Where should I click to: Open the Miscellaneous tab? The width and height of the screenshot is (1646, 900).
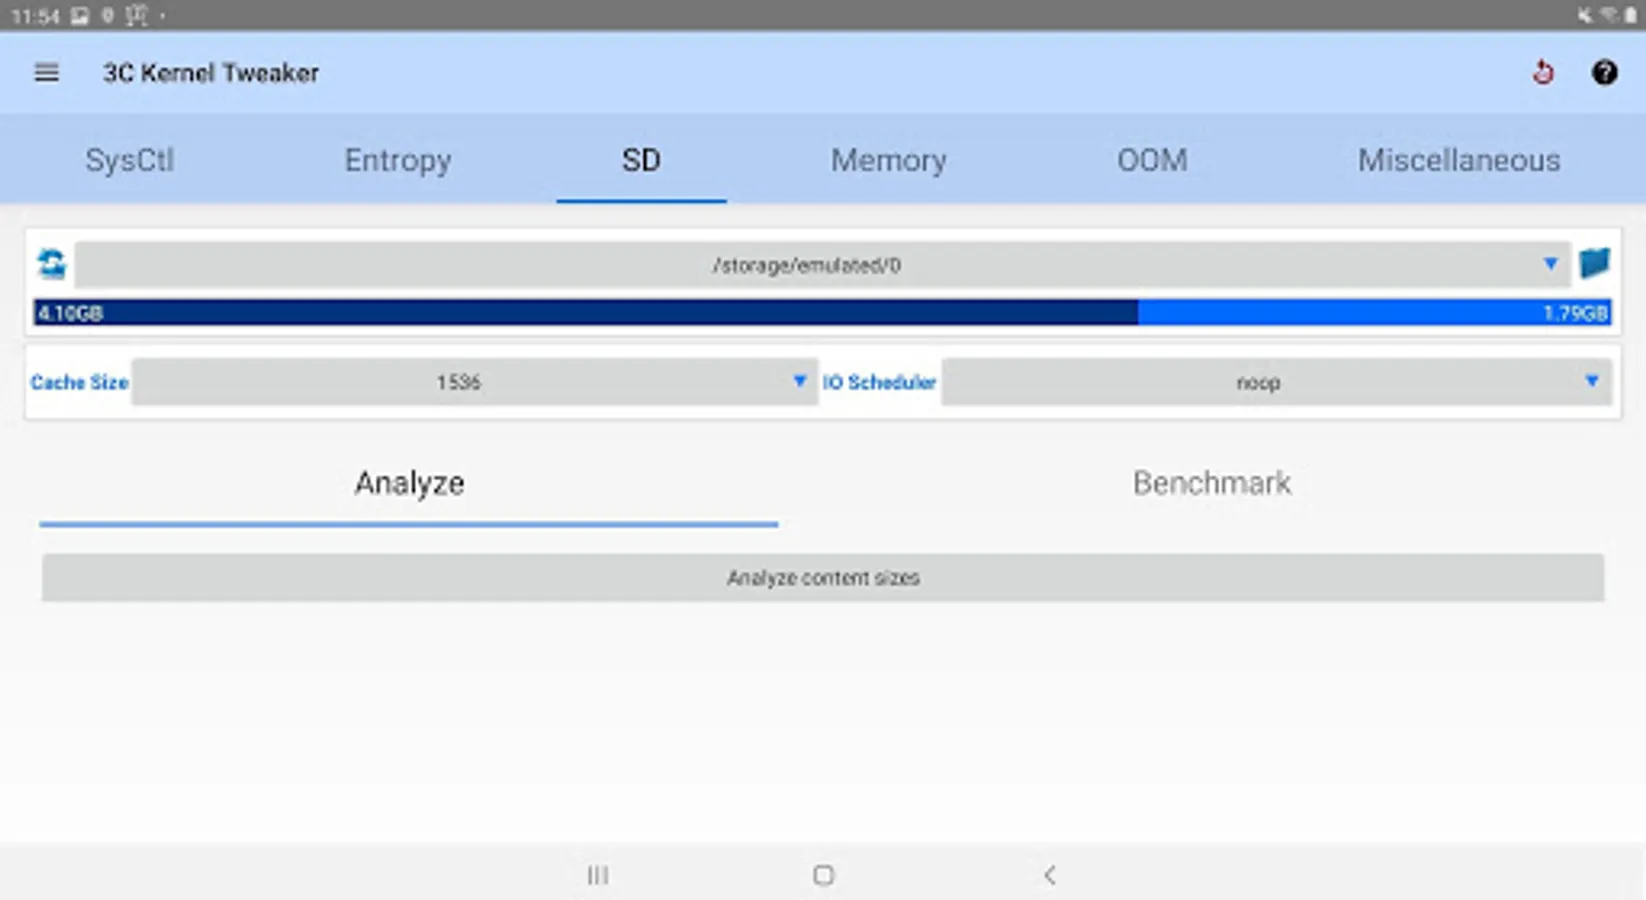pos(1458,160)
